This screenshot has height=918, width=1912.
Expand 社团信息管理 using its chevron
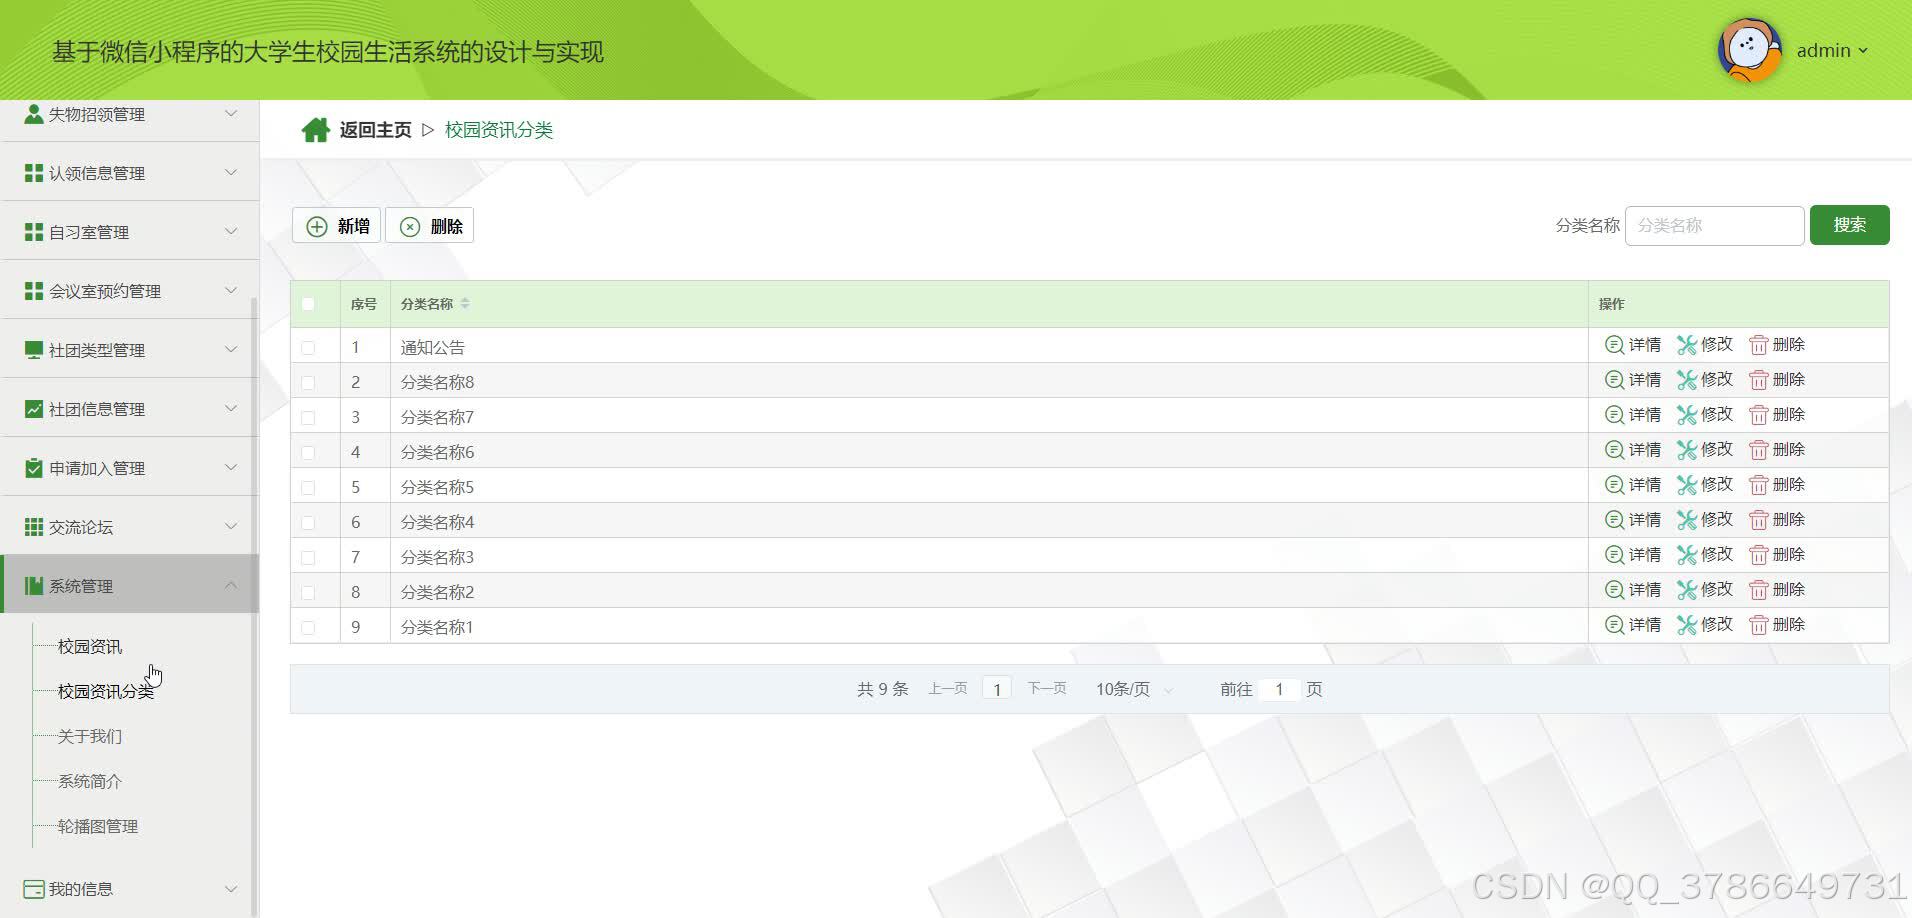tap(231, 408)
